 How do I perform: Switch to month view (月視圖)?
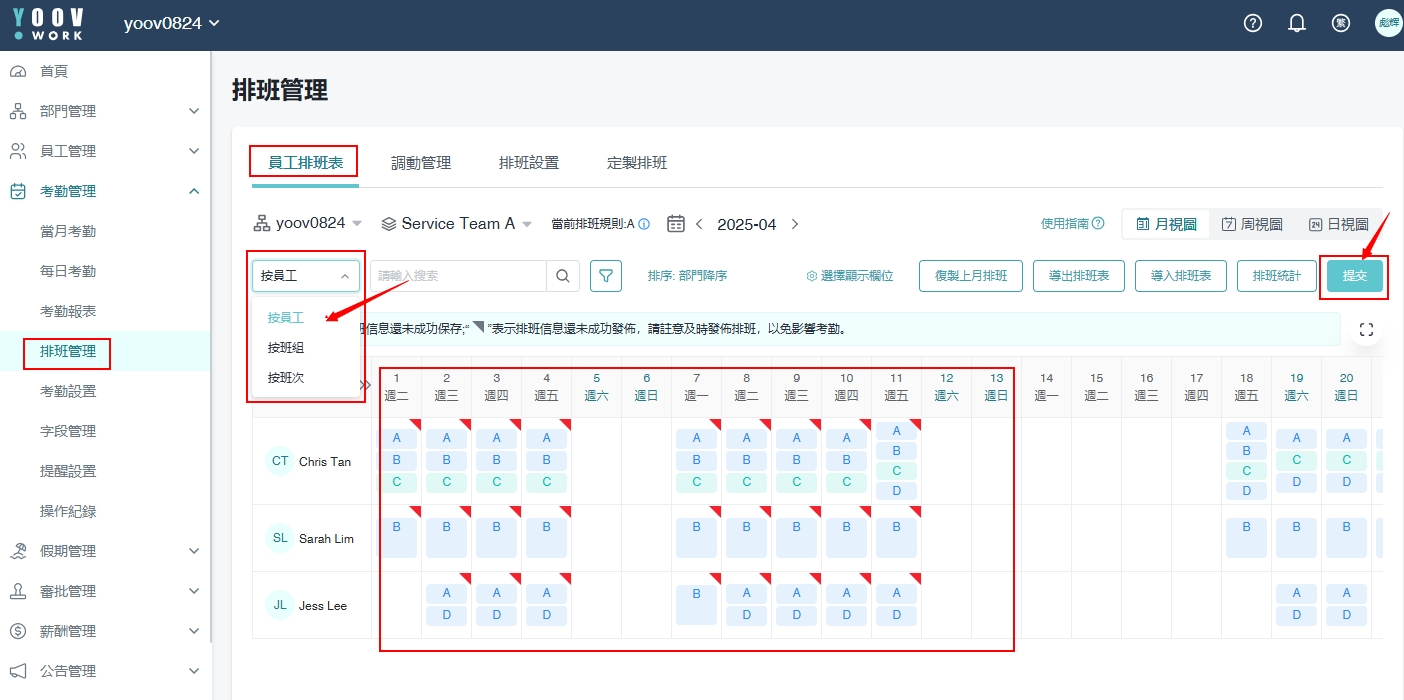1166,224
